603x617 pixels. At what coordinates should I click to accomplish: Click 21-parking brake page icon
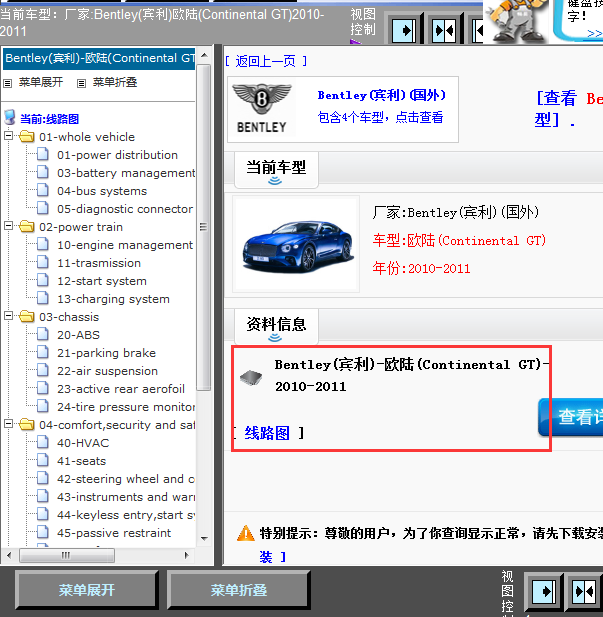click(43, 352)
